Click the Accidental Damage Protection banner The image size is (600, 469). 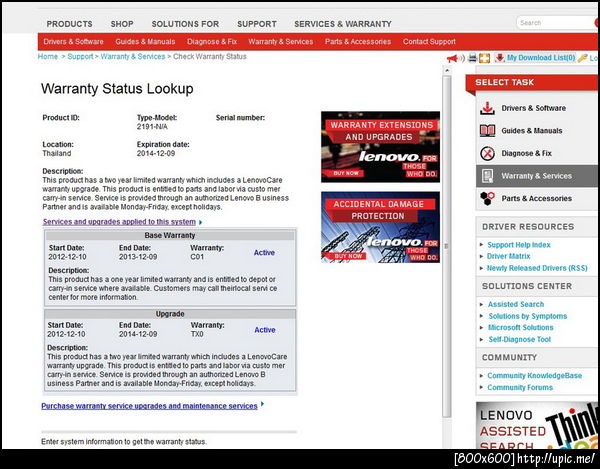(380, 227)
